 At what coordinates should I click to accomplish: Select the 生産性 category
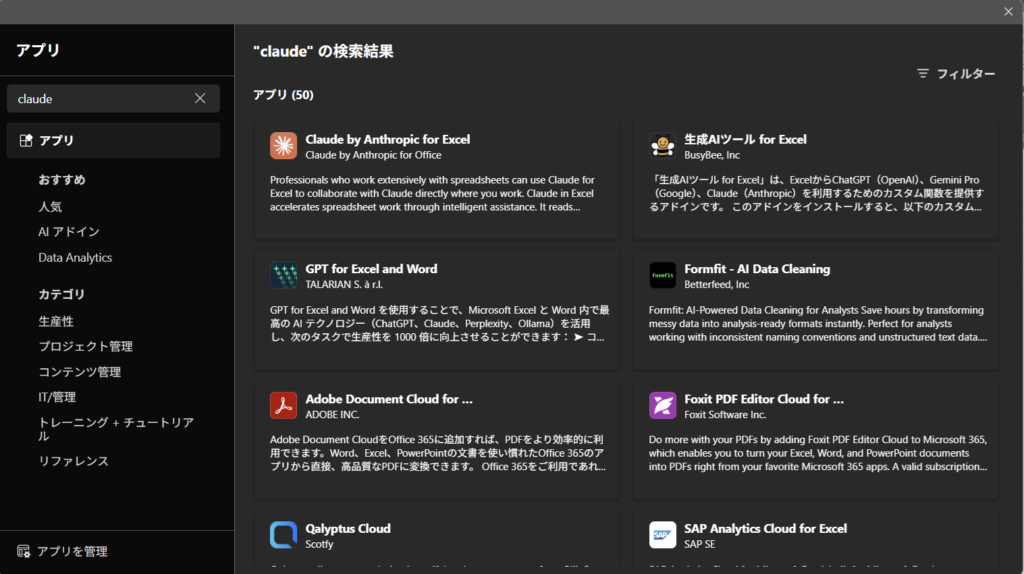tap(56, 321)
